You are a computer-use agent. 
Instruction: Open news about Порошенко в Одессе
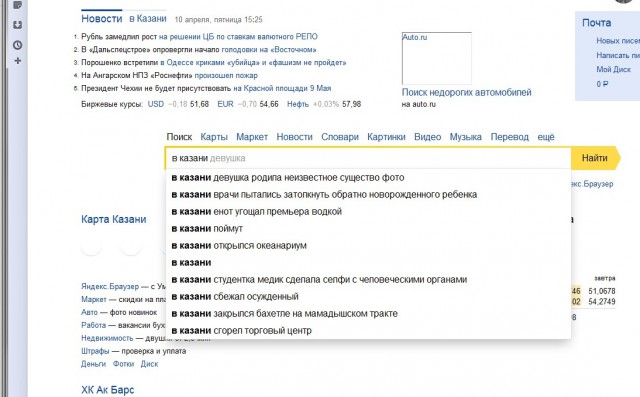(x=253, y=63)
